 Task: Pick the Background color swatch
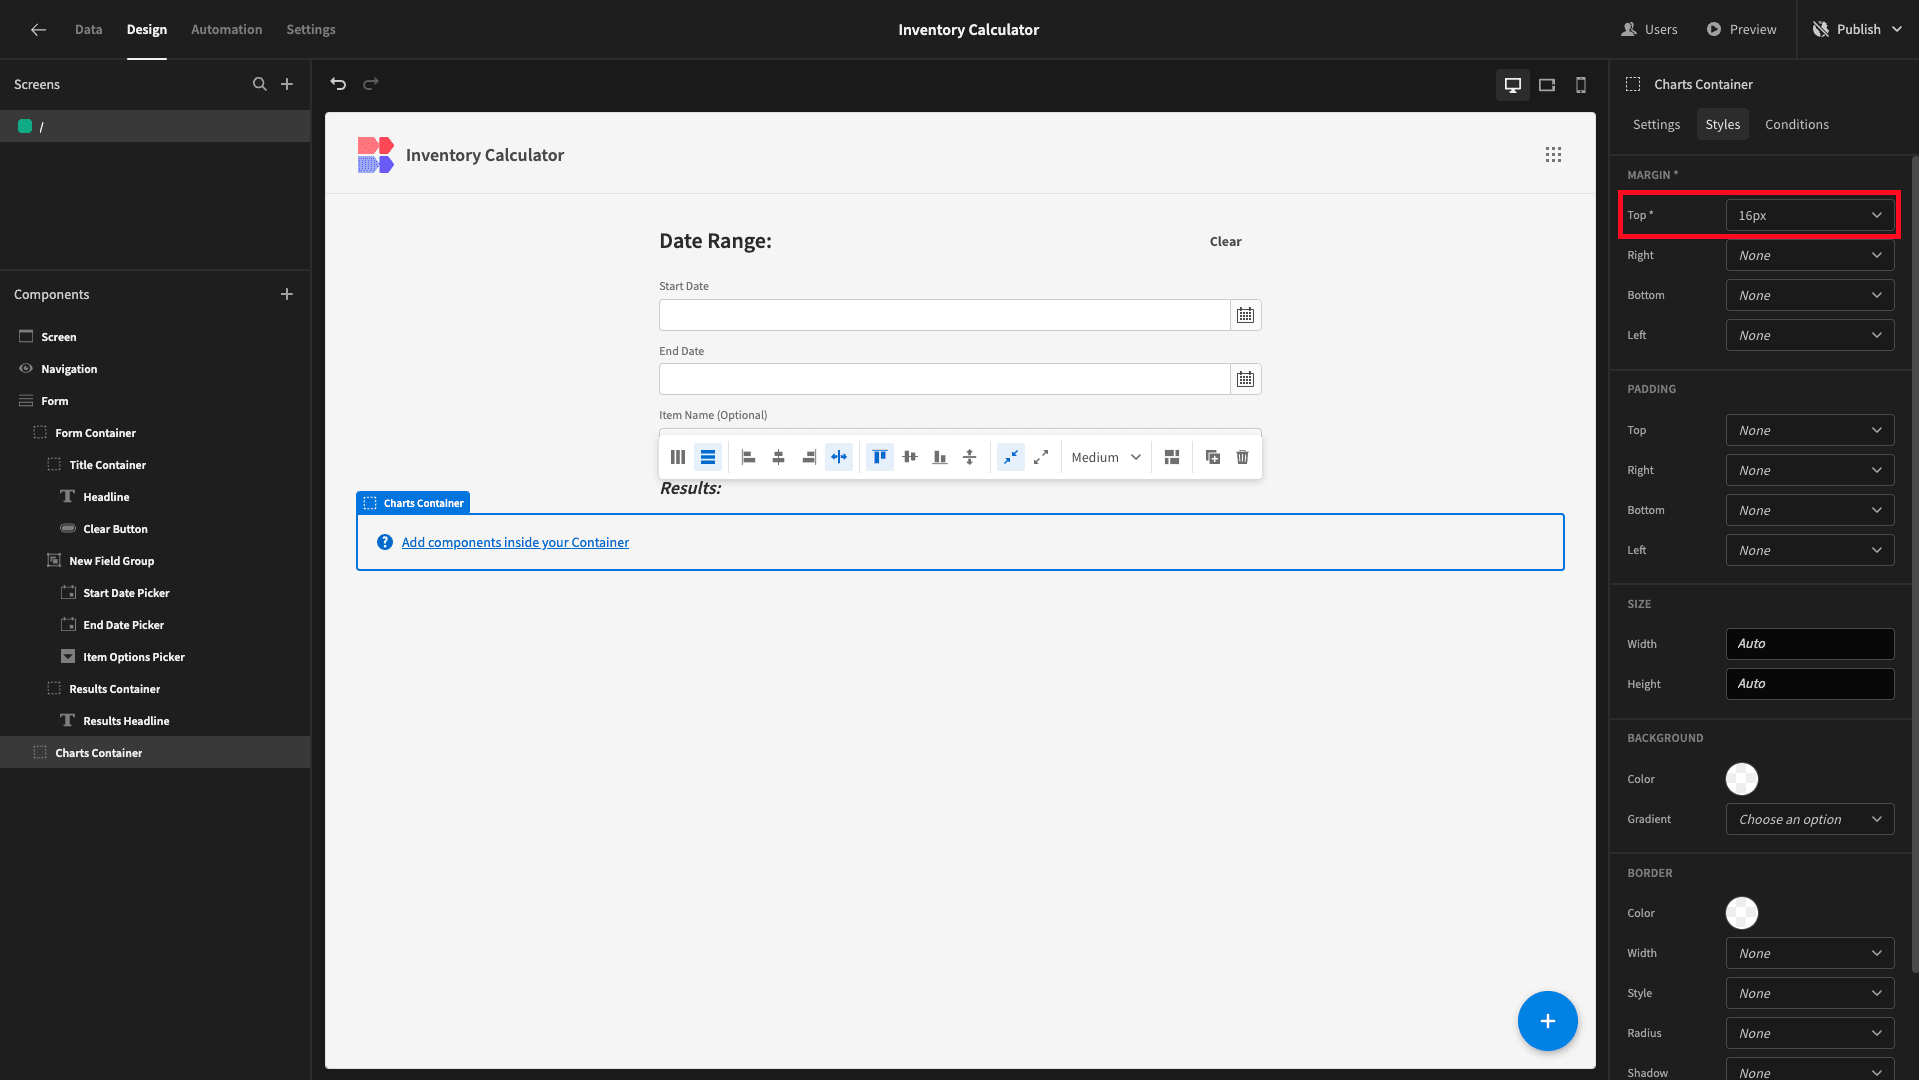coord(1742,779)
